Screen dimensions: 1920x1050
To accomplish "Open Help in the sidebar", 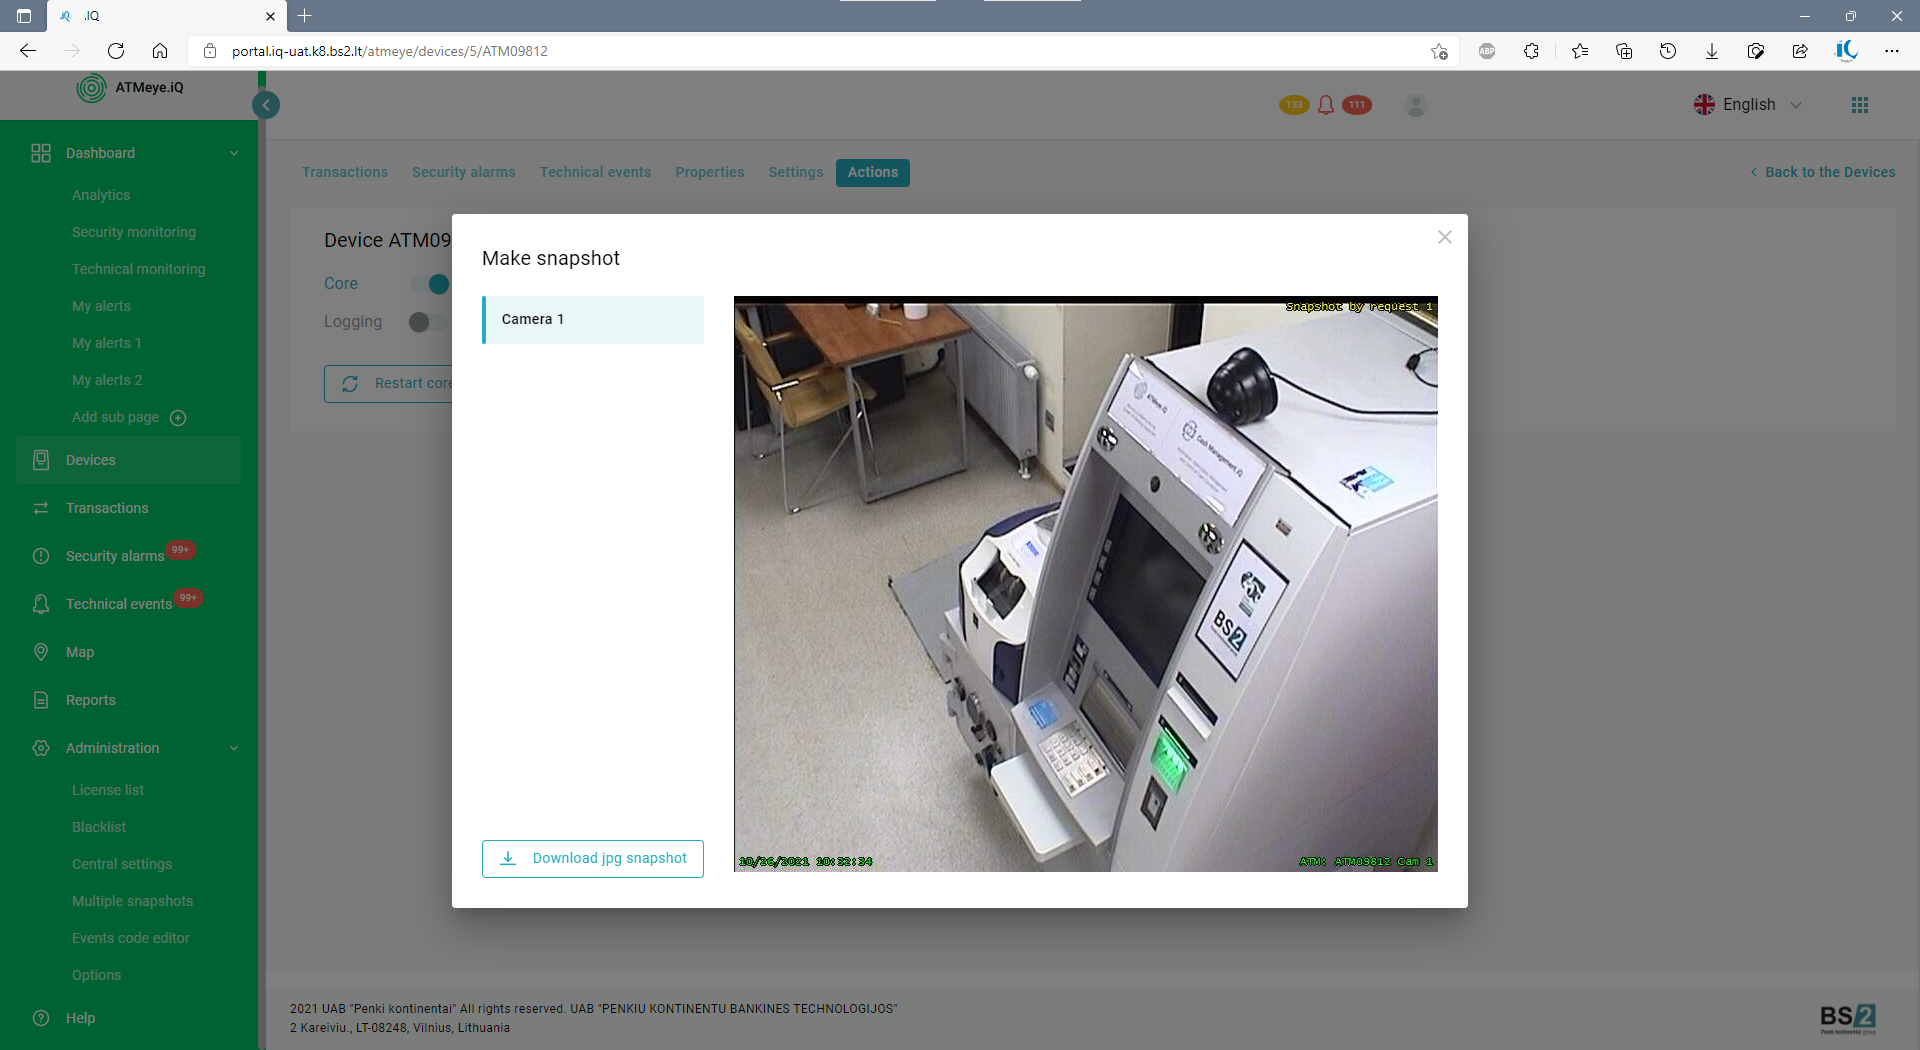I will click(80, 1018).
